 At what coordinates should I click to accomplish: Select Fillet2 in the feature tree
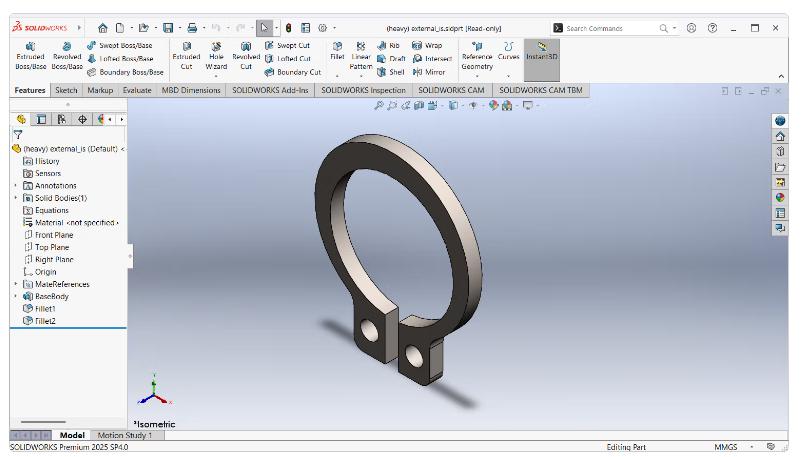point(45,321)
